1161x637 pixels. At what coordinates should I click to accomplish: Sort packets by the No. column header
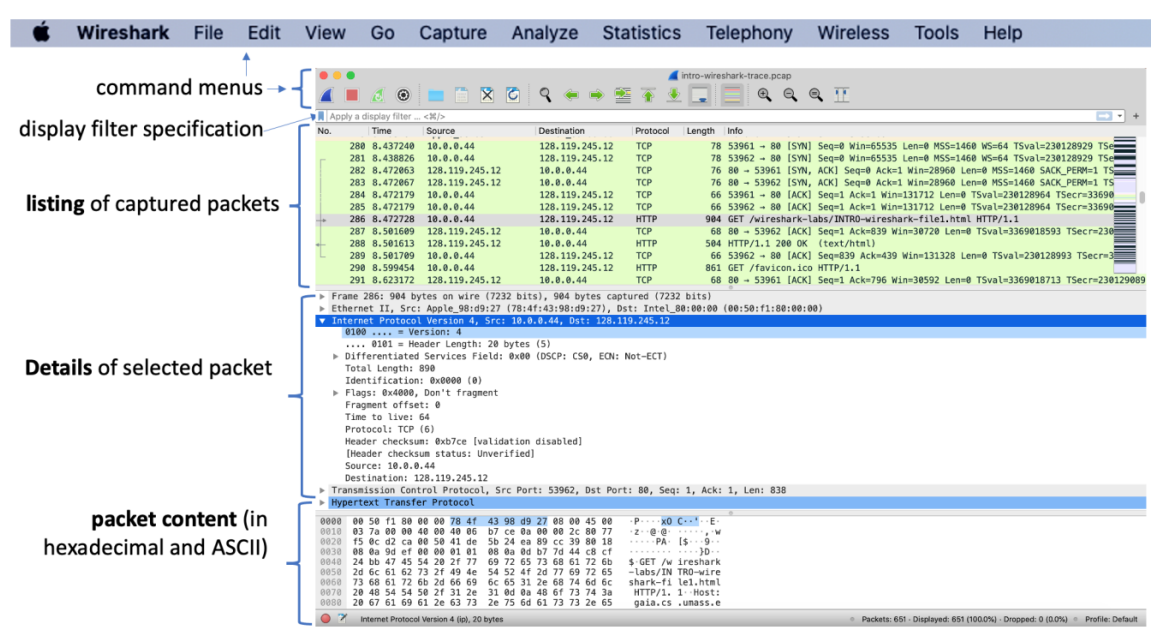coord(342,131)
